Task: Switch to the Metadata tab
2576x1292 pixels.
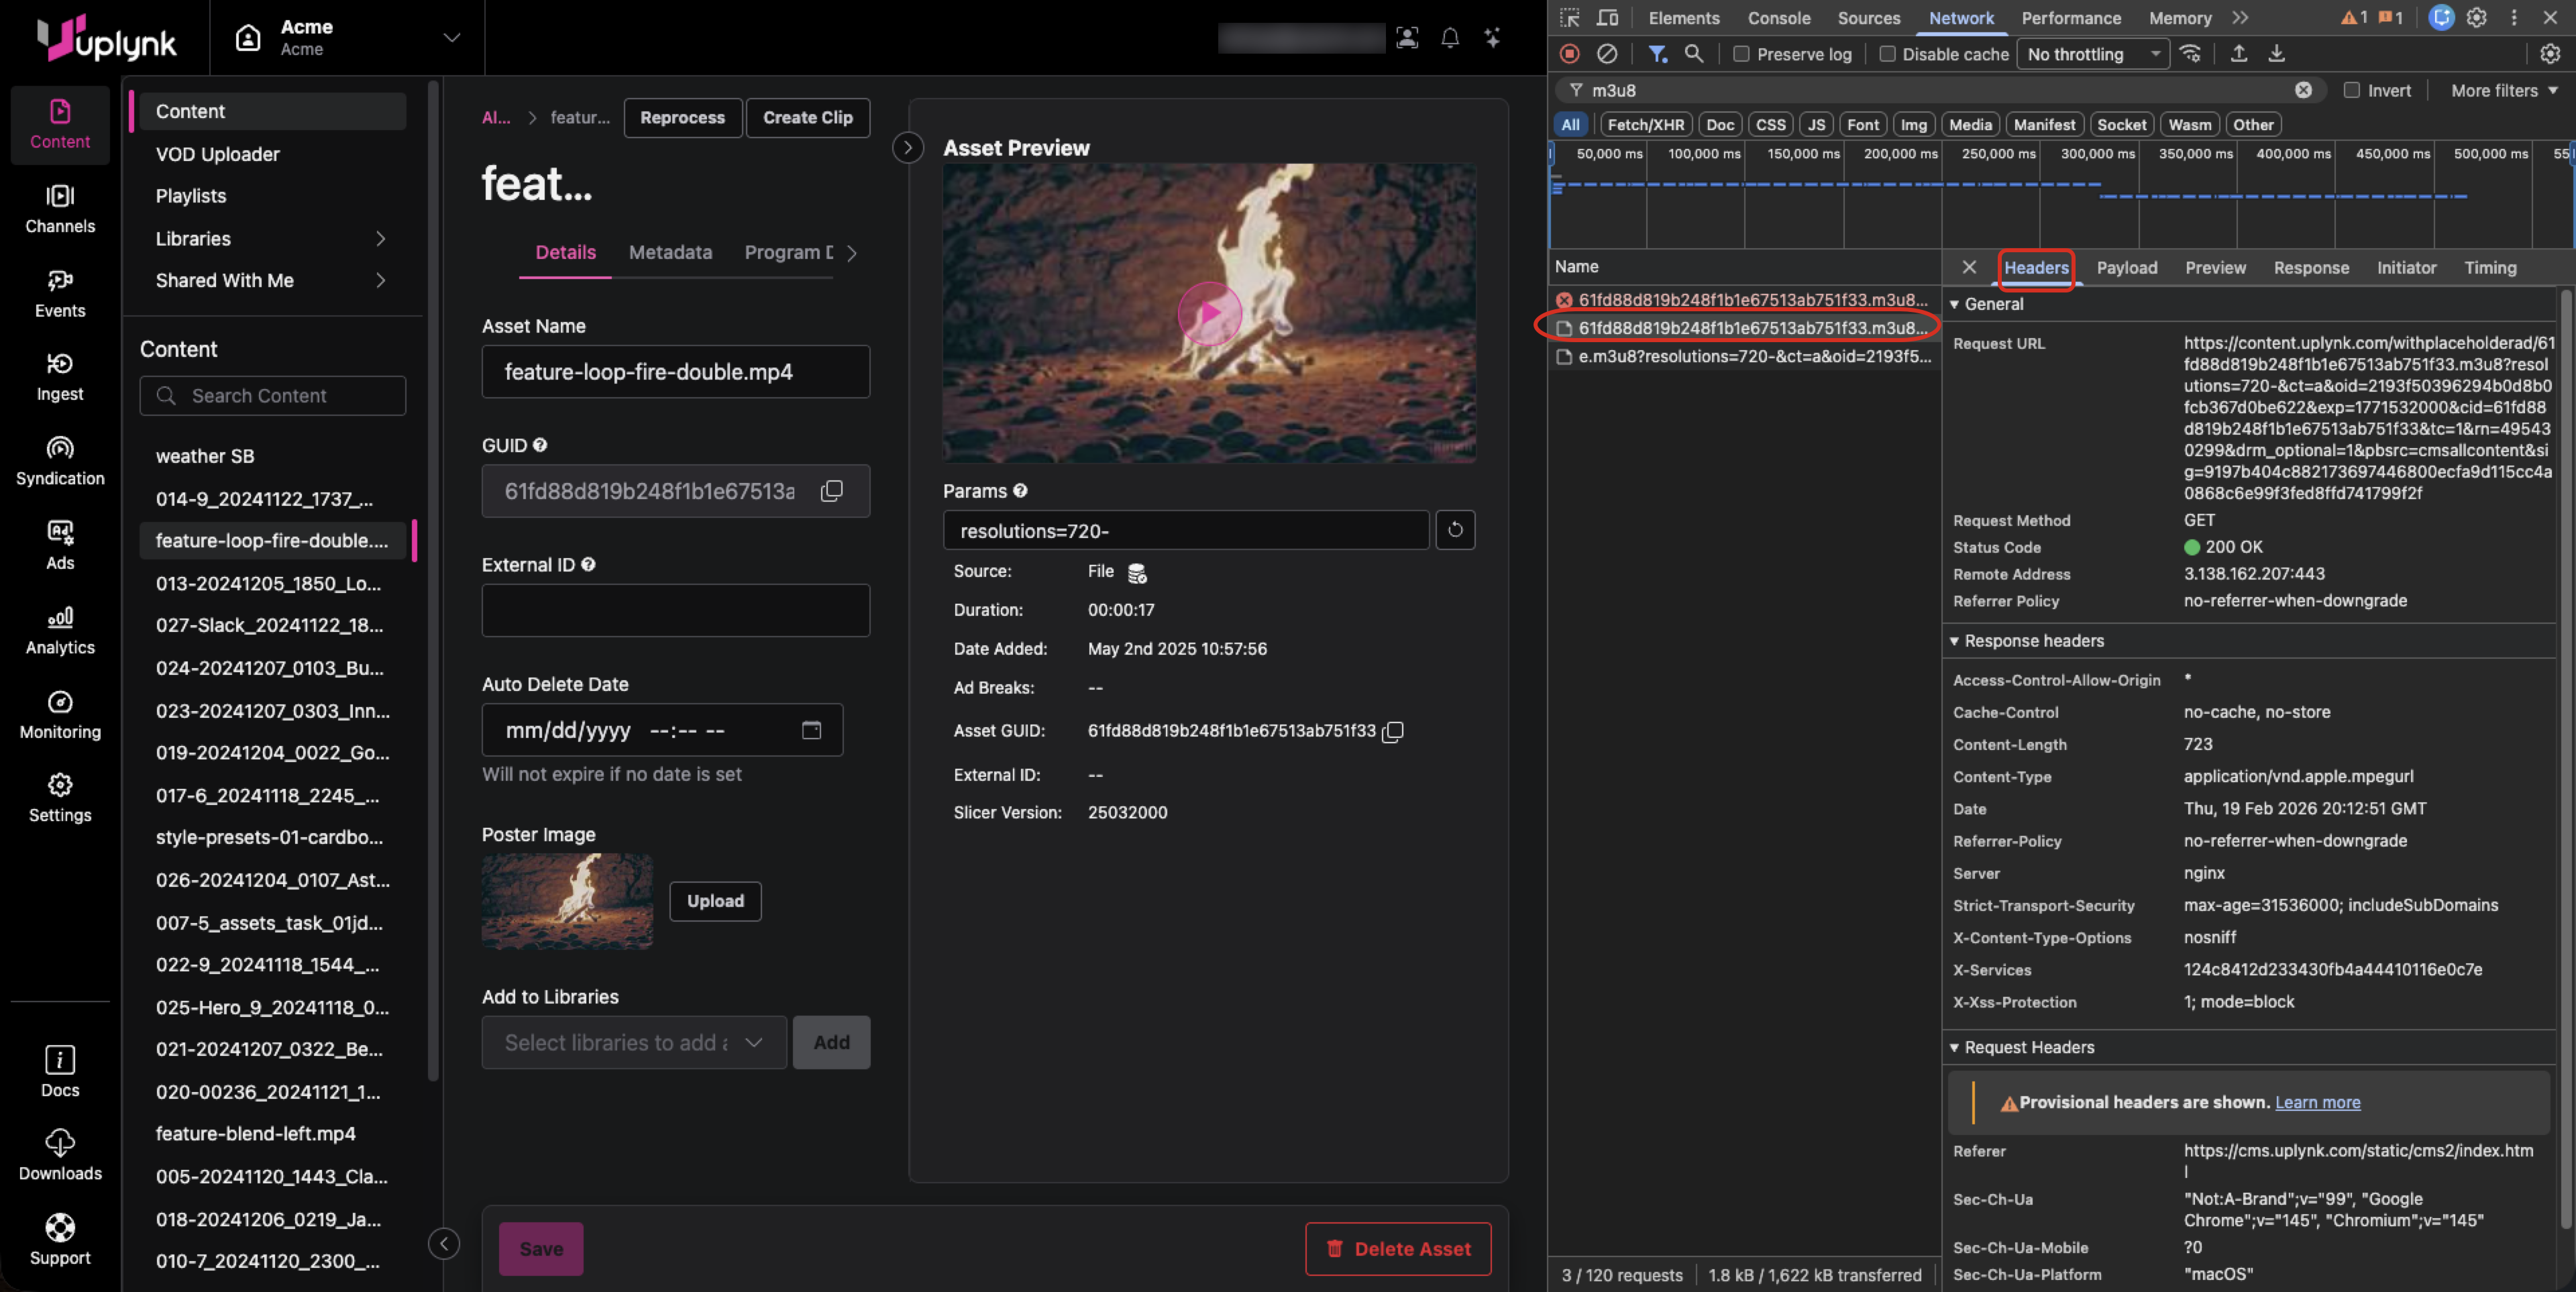Action: click(670, 252)
